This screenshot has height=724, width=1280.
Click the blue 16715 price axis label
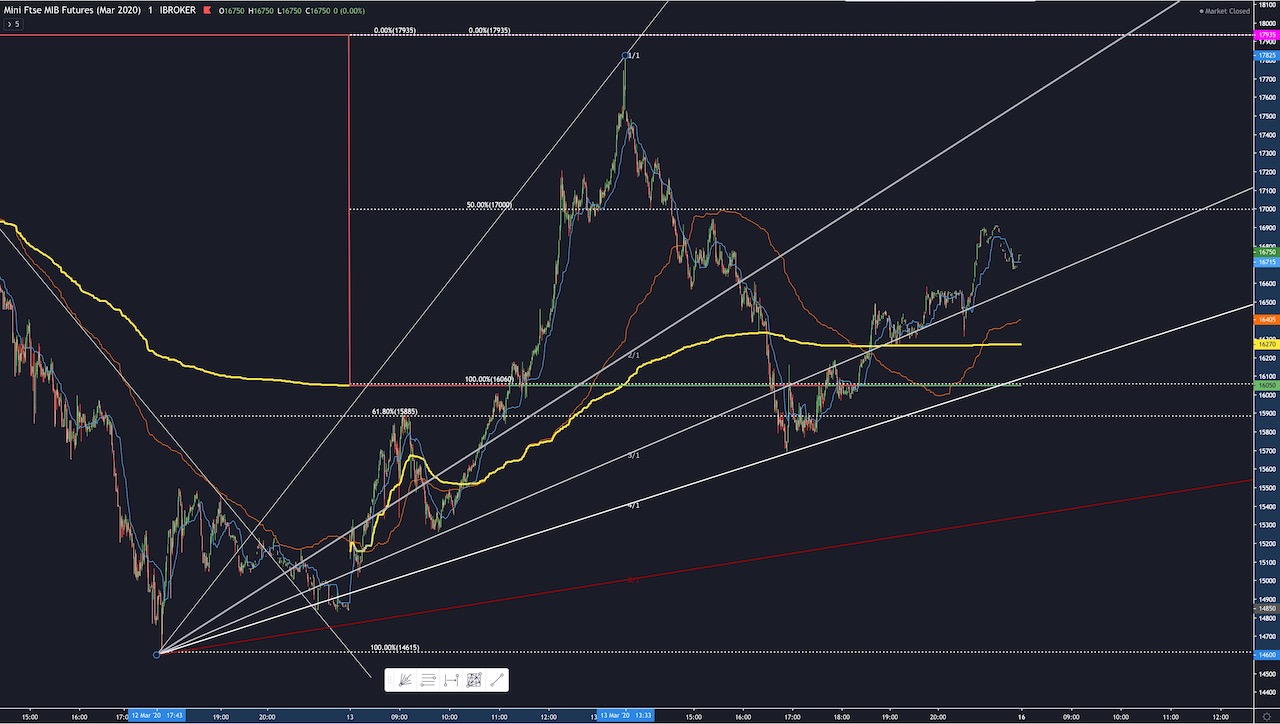[x=1265, y=262]
